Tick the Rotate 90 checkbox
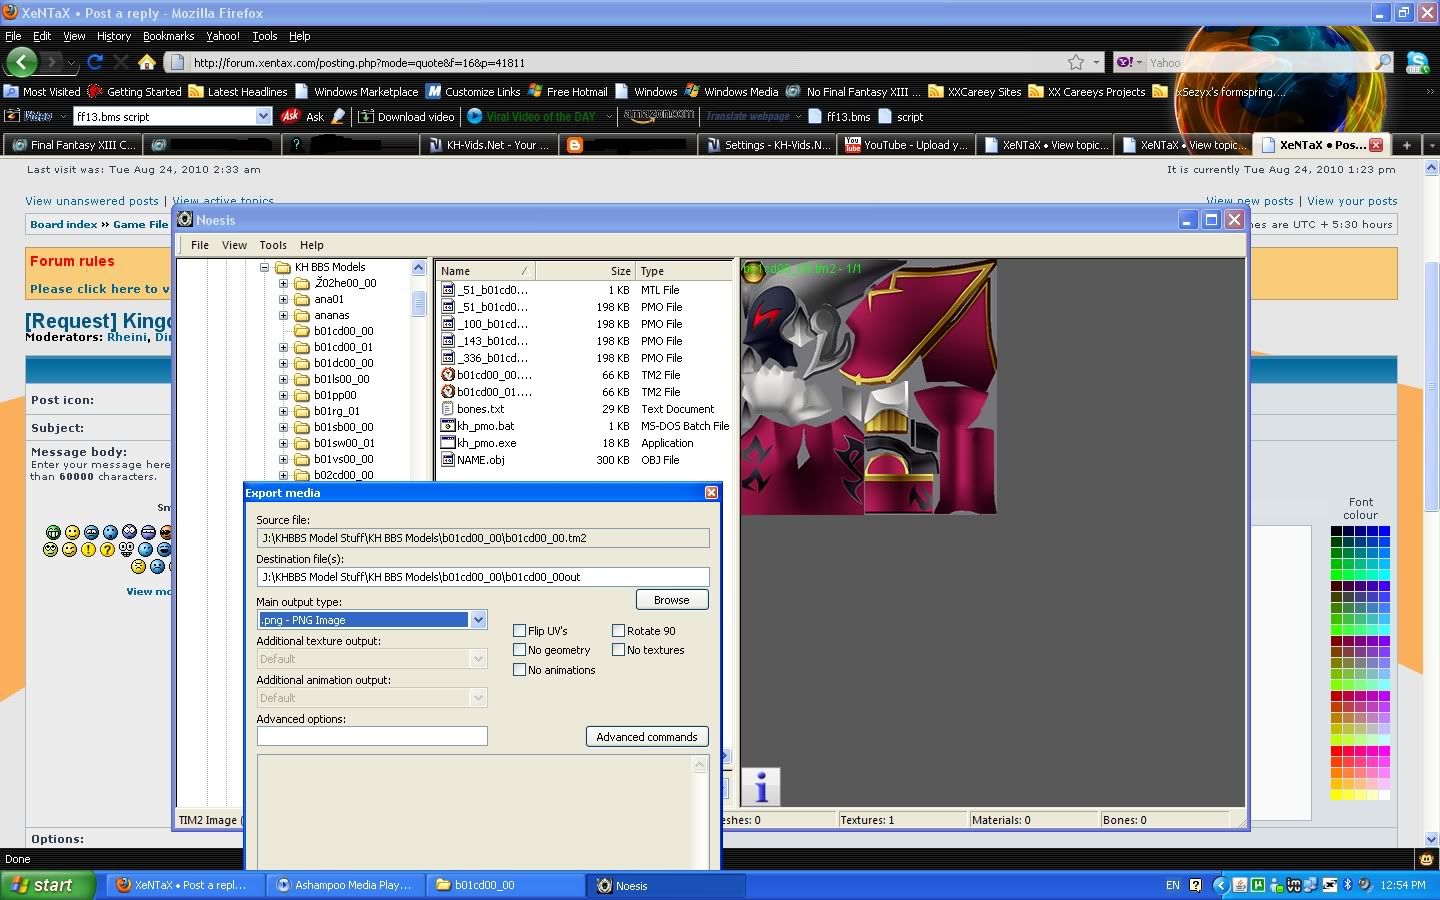 point(618,631)
